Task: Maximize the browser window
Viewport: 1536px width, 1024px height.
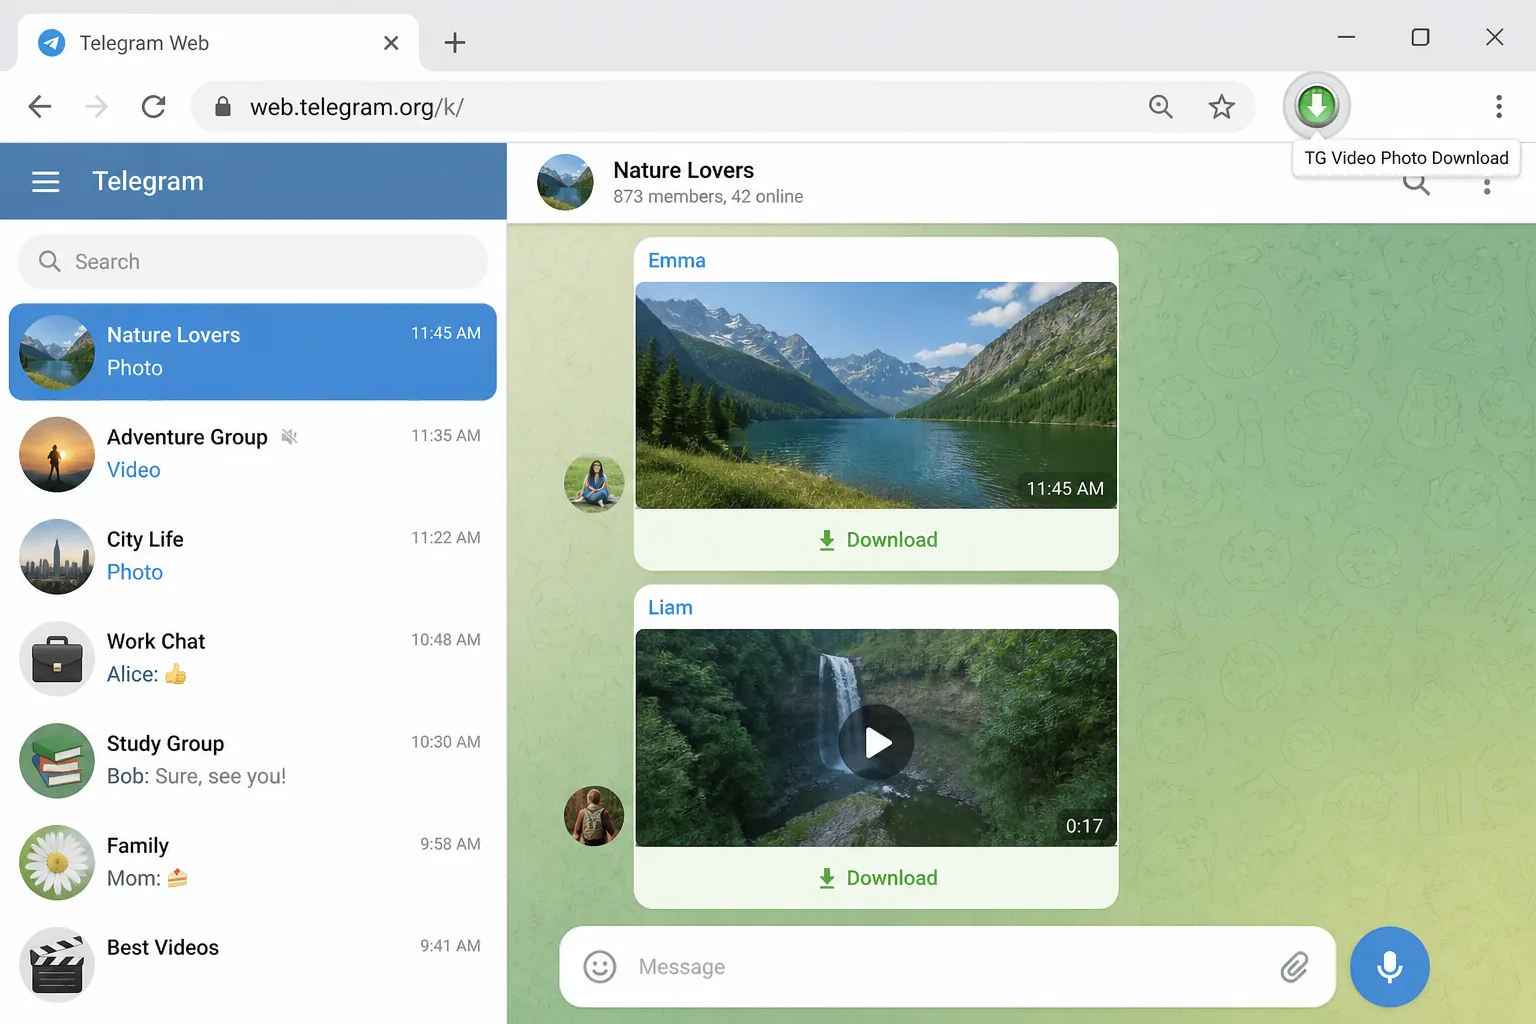Action: pyautogui.click(x=1420, y=37)
